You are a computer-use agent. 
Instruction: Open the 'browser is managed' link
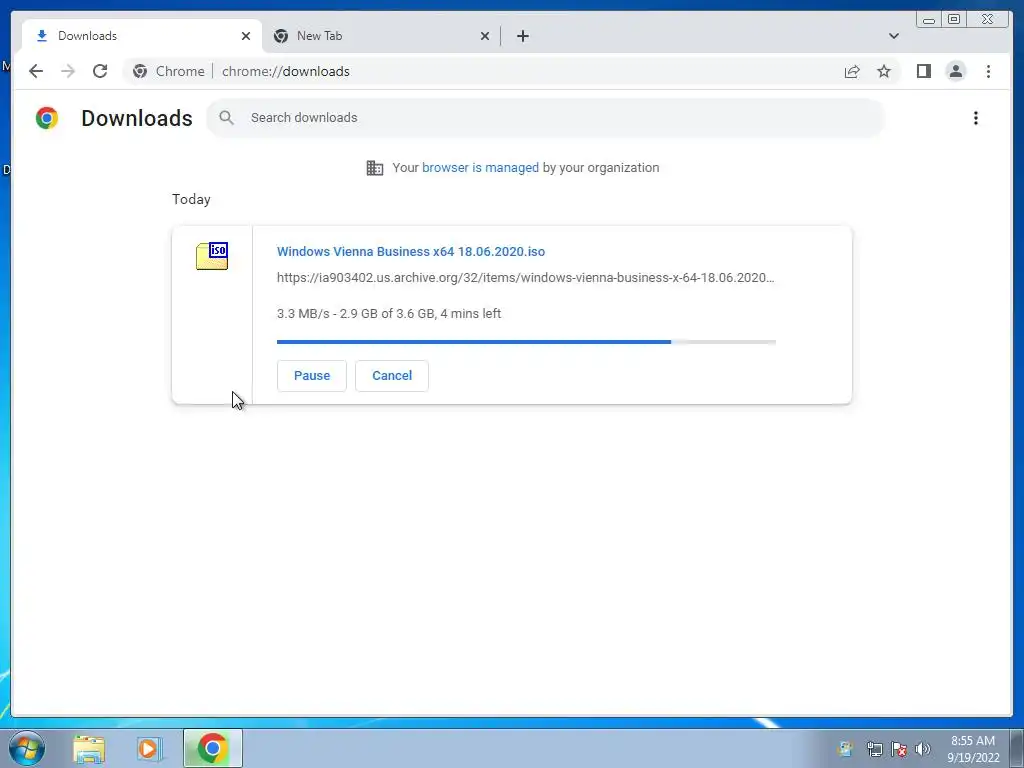[x=480, y=168]
